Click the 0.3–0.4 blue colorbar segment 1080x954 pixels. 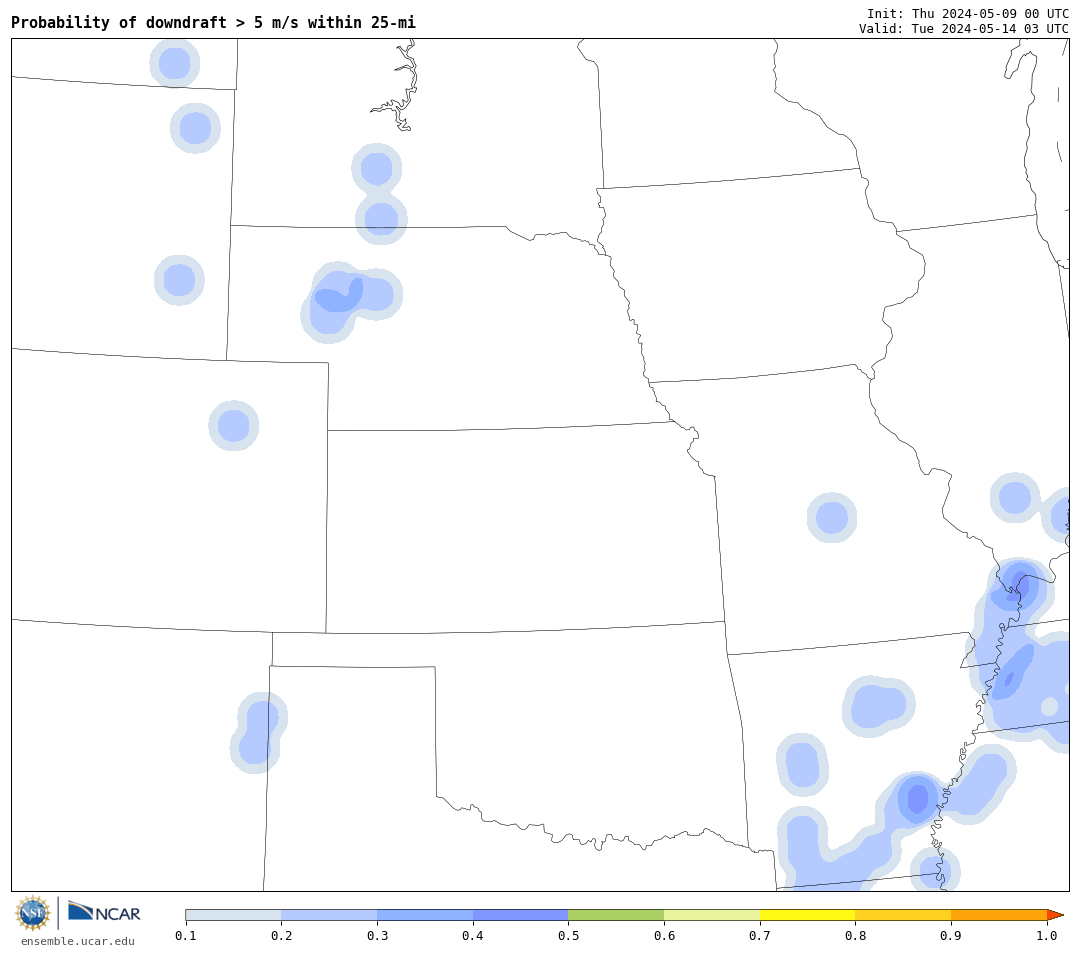[x=425, y=915]
